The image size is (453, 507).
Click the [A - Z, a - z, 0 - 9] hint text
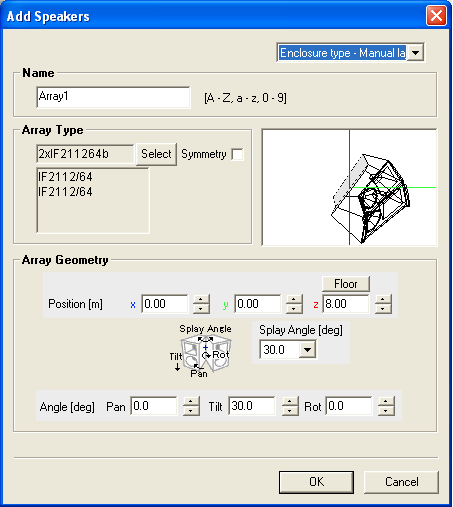[x=245, y=98]
